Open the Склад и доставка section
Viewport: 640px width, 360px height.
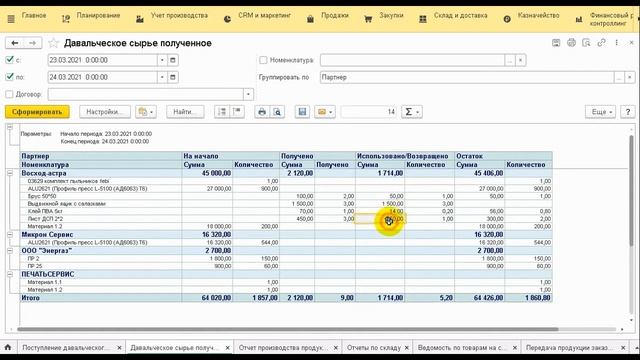coord(460,16)
